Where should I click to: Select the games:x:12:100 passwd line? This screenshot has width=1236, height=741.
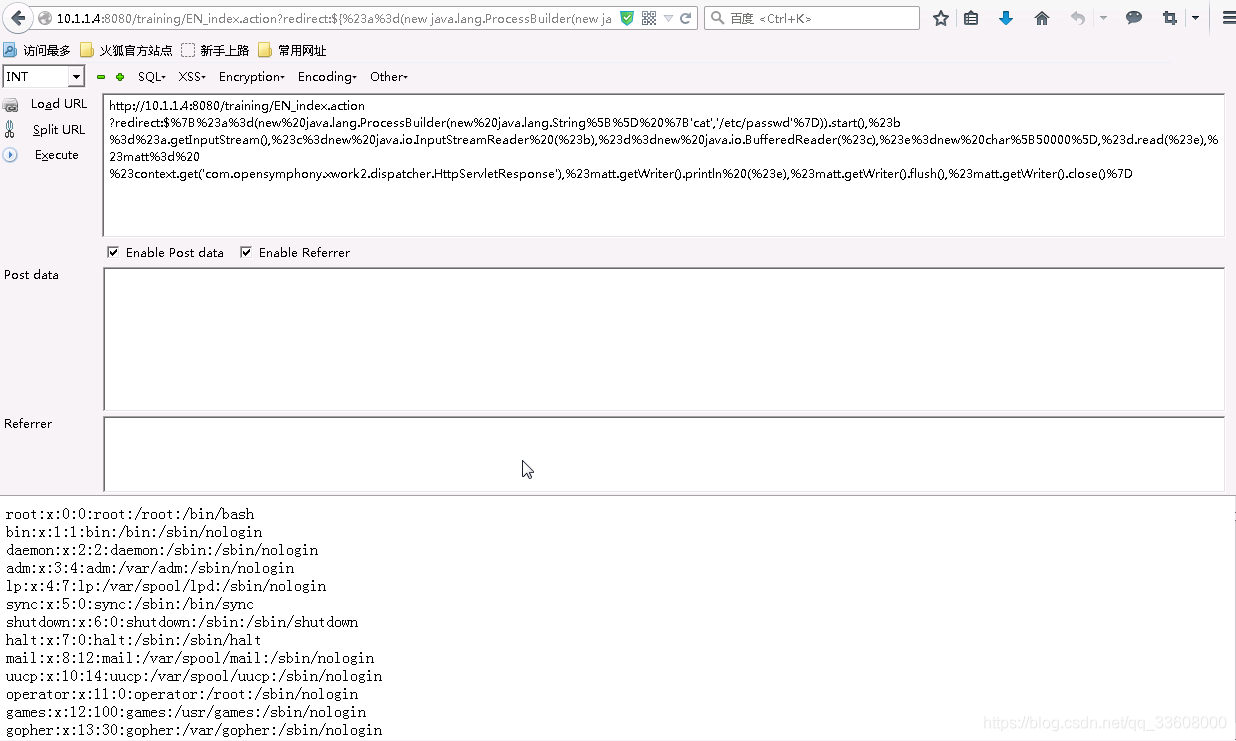click(186, 713)
